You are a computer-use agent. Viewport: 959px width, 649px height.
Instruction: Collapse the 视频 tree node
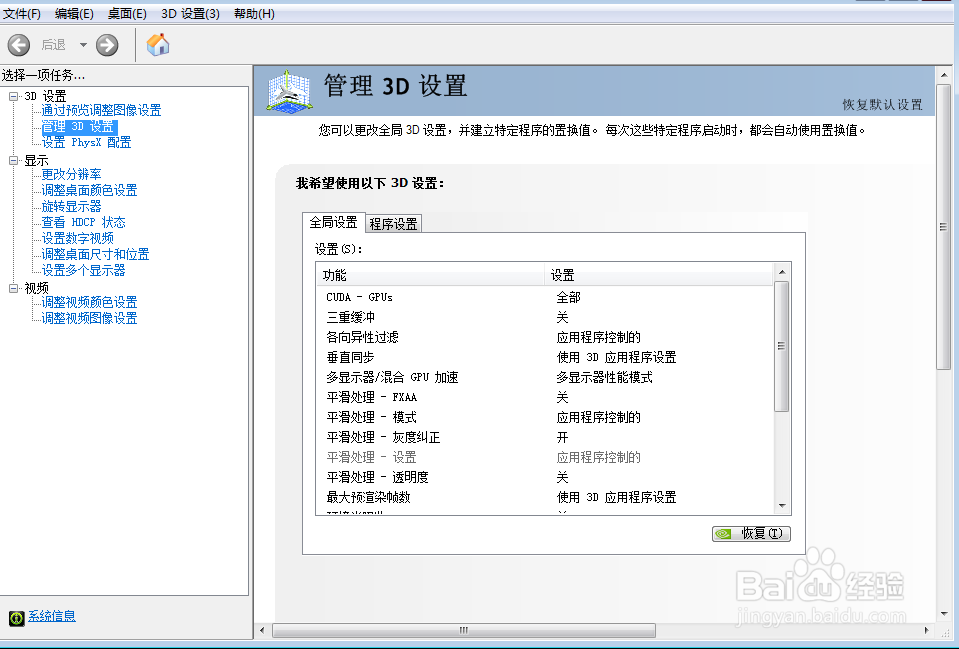(13, 288)
